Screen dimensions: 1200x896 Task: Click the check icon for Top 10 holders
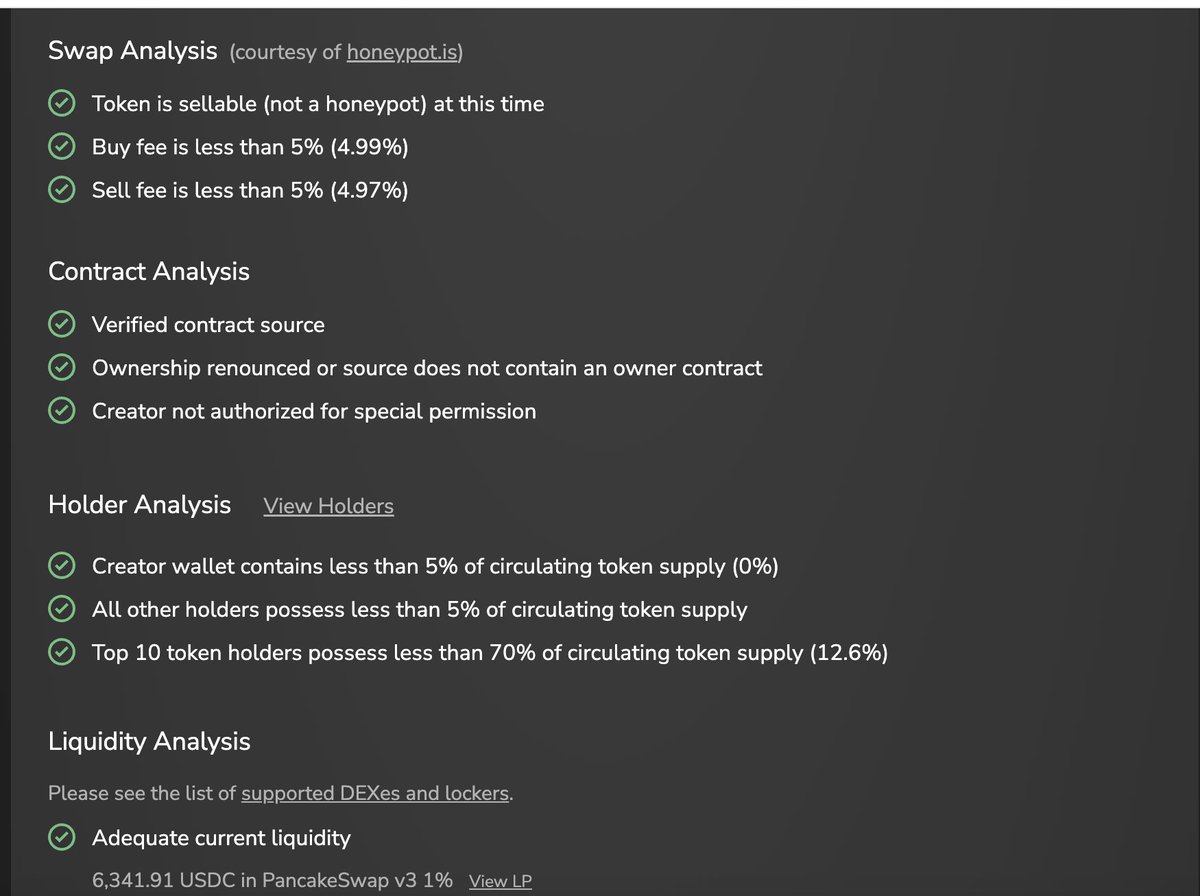[62, 652]
